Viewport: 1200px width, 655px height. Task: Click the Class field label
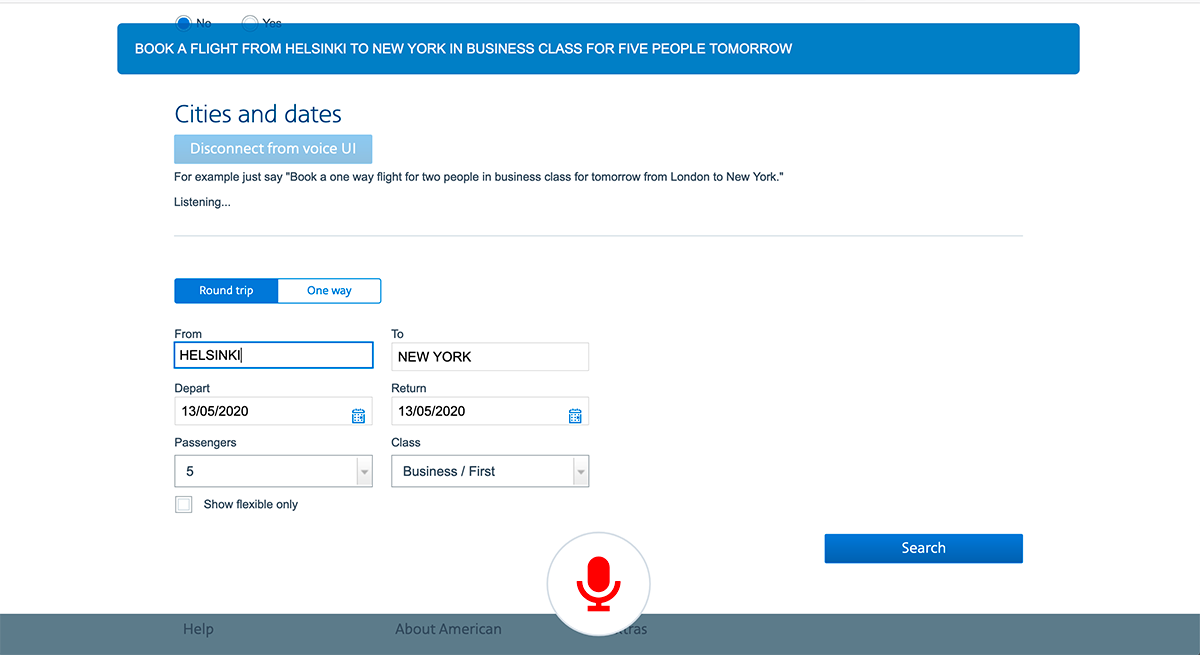coord(406,442)
